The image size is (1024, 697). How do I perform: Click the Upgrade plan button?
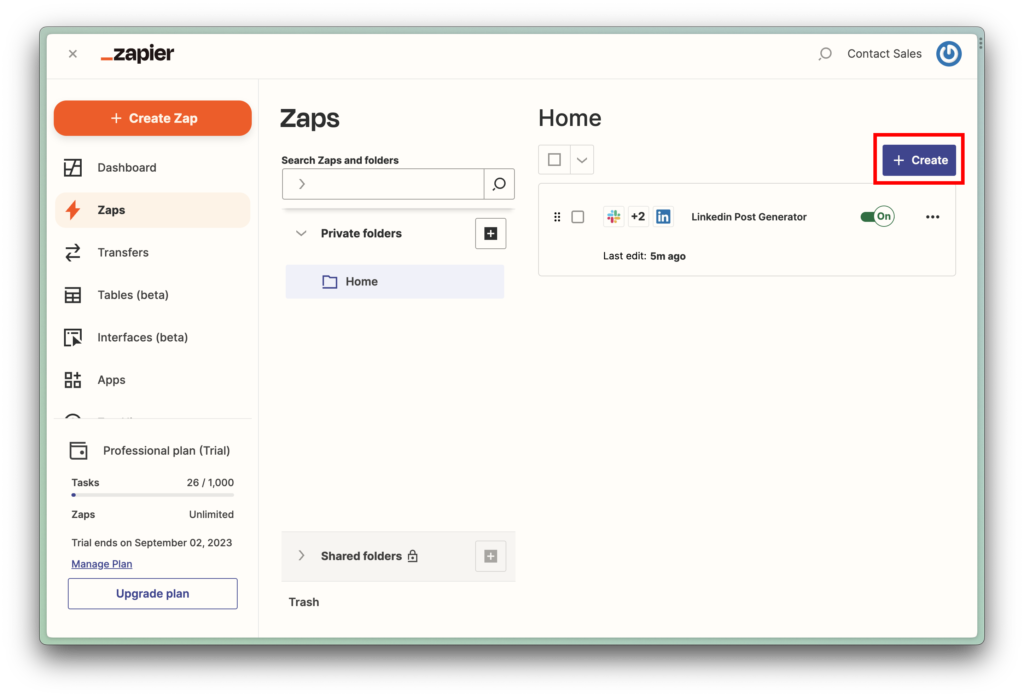[x=153, y=594]
